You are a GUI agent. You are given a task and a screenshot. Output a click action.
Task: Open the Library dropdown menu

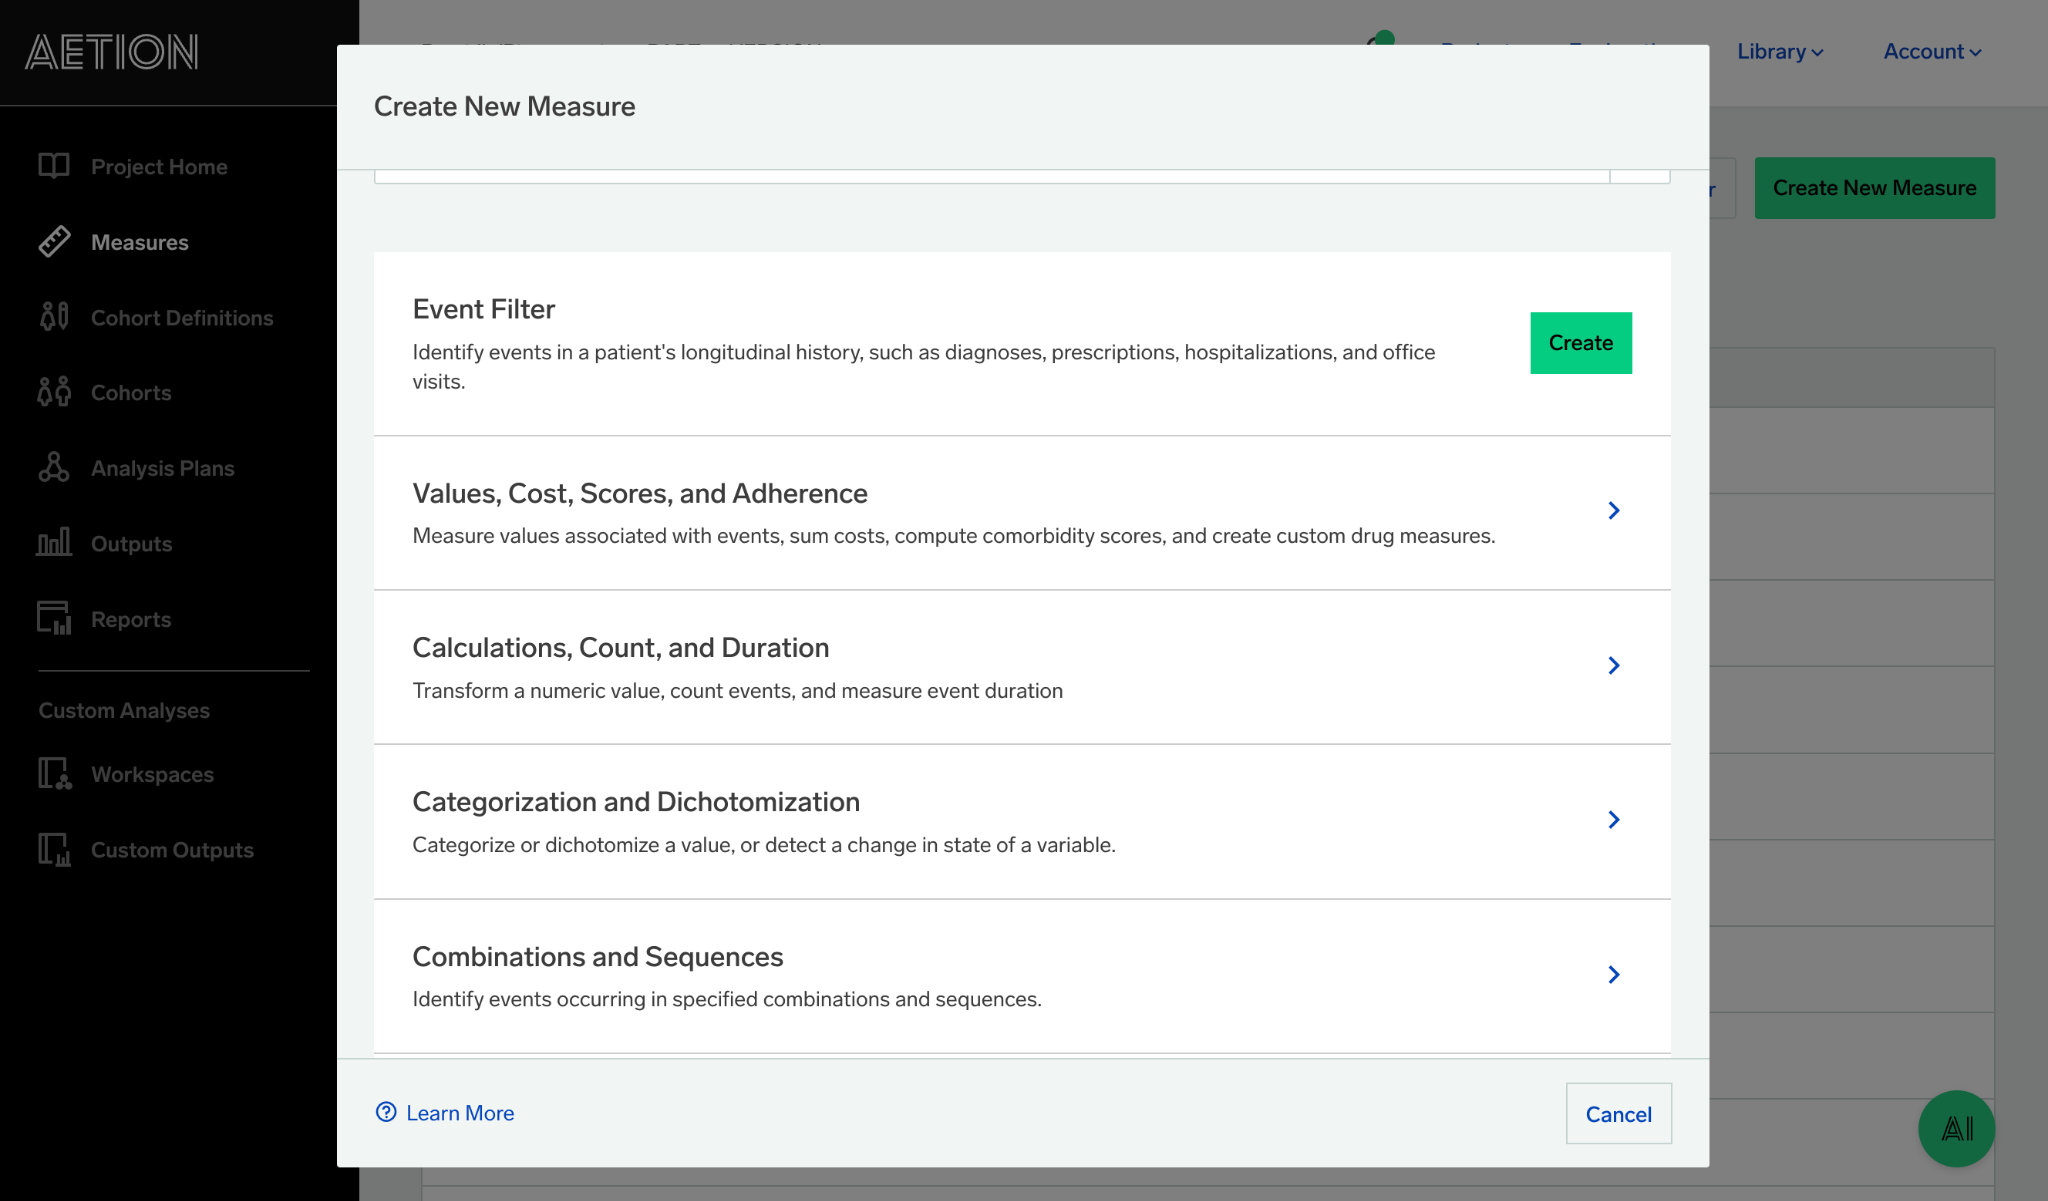(1779, 51)
